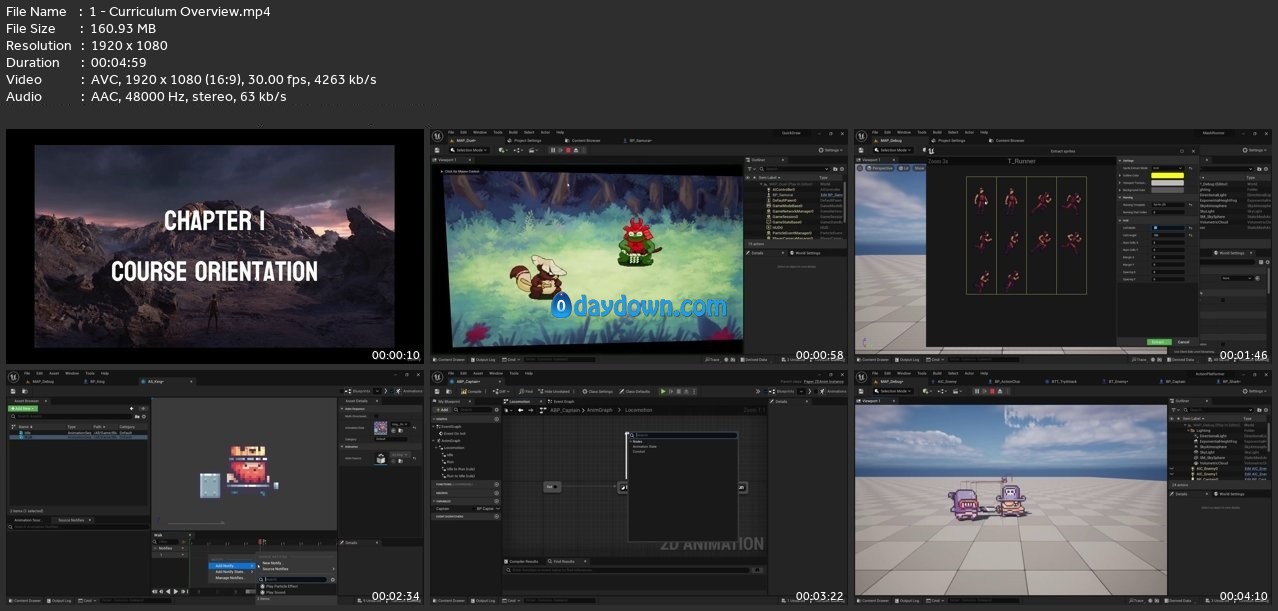Pick the yellow Outline Color swatch
Image resolution: width=1278 pixels, height=611 pixels.
click(x=1168, y=176)
